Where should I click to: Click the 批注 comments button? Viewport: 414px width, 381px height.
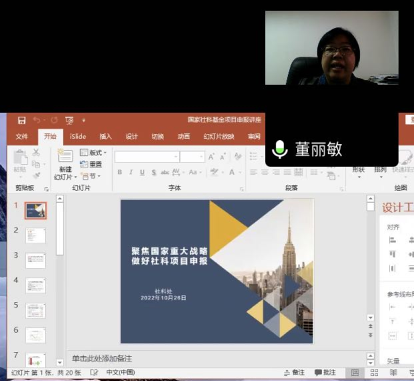click(x=325, y=372)
